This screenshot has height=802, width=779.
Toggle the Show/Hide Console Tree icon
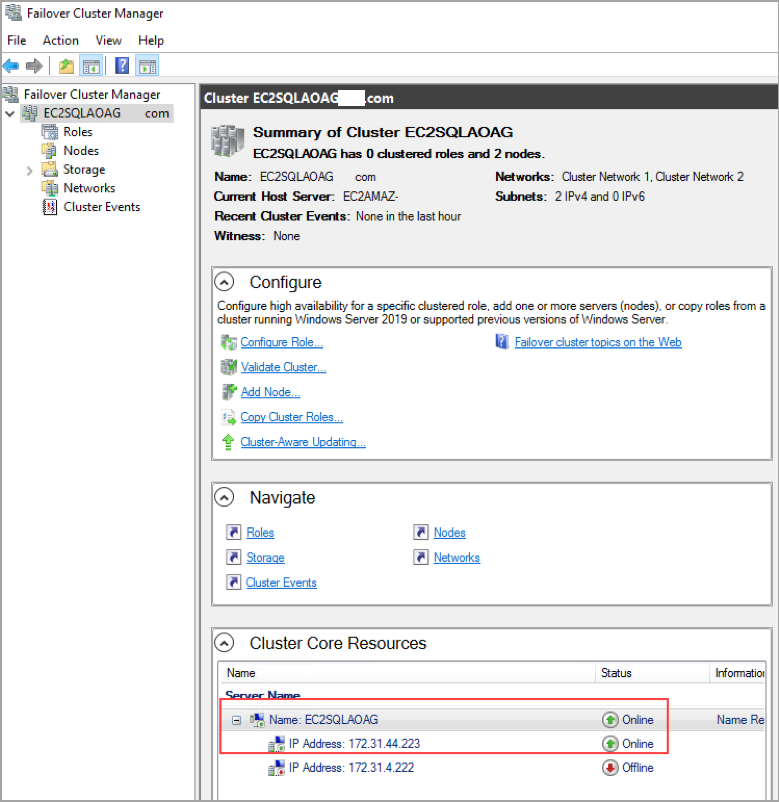point(92,66)
